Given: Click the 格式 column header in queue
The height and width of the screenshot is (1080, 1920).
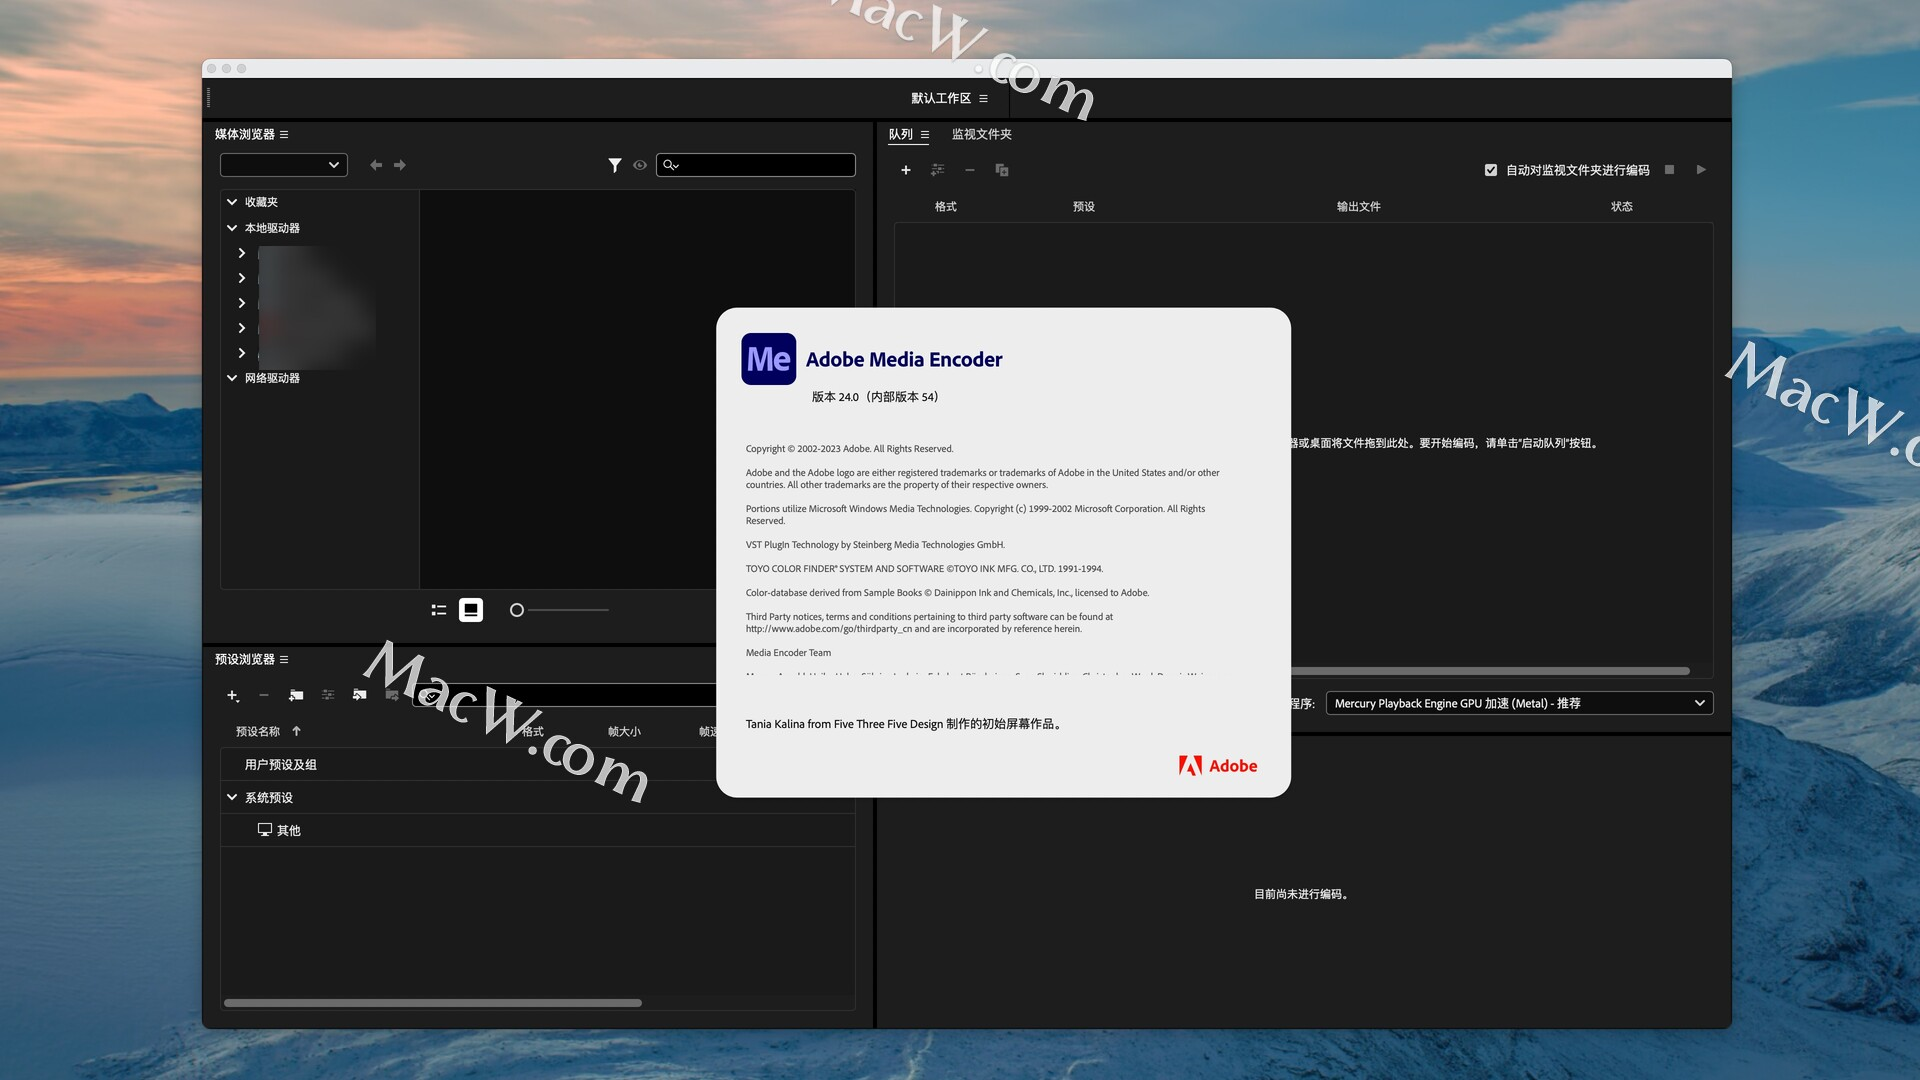Looking at the screenshot, I should point(945,206).
